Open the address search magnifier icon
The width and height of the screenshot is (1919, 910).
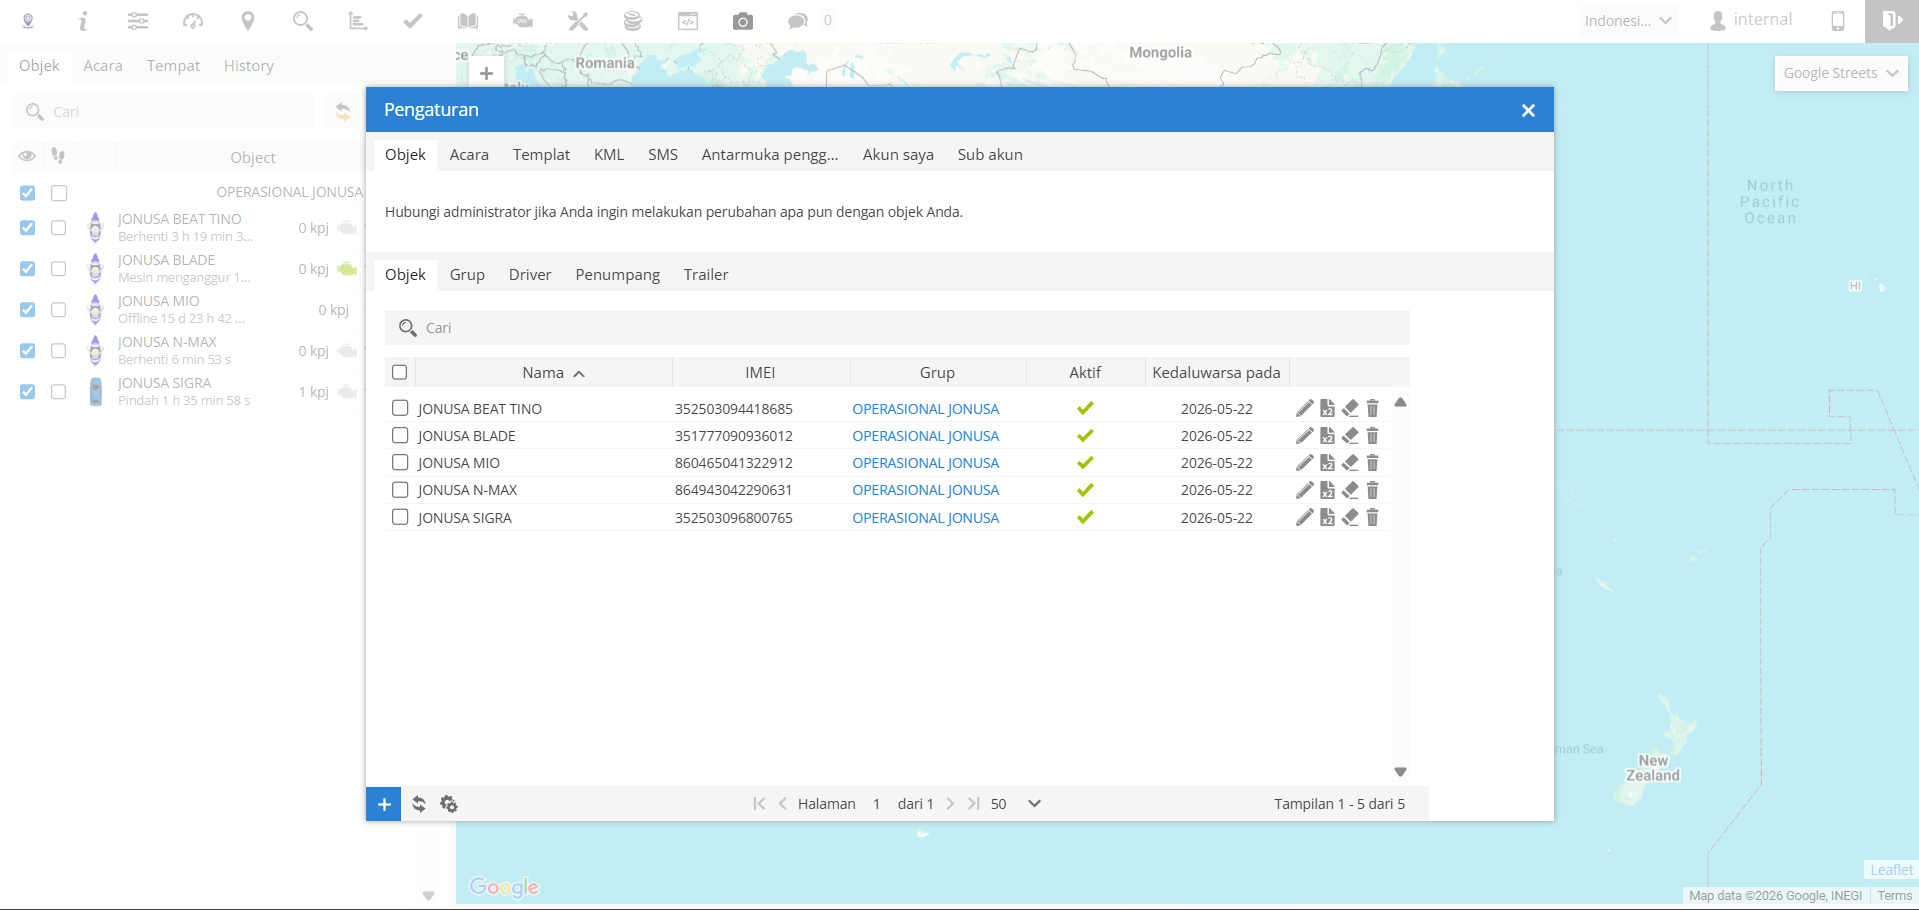303,21
